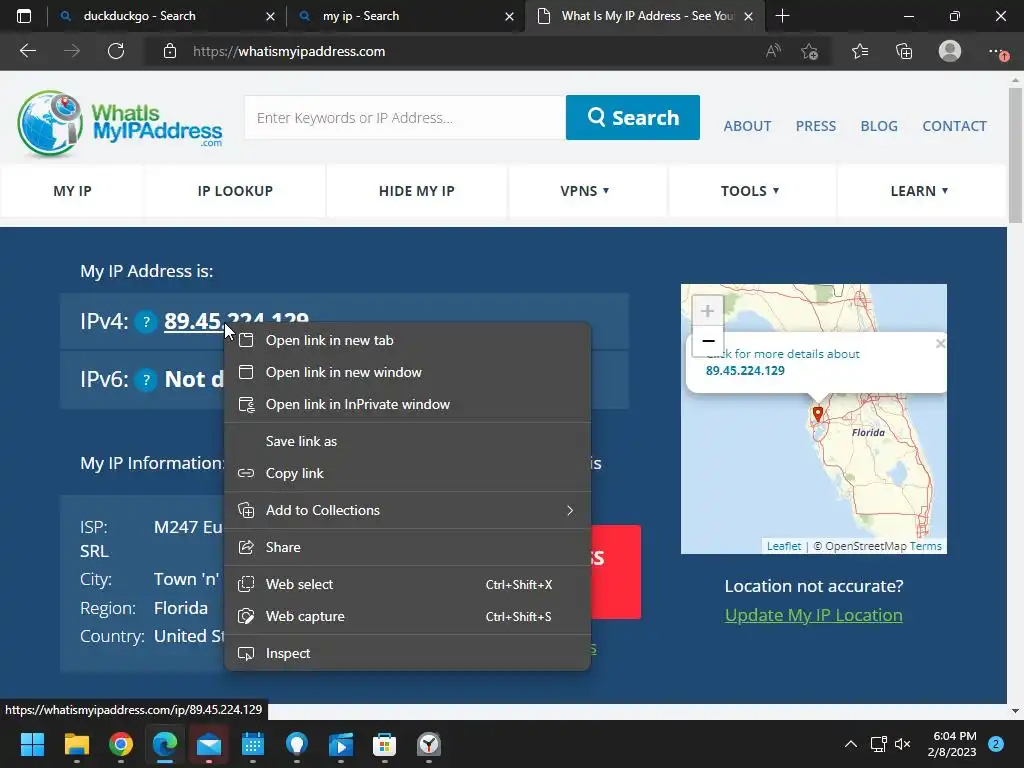Zoom out on the map
The width and height of the screenshot is (1024, 768).
(x=708, y=341)
